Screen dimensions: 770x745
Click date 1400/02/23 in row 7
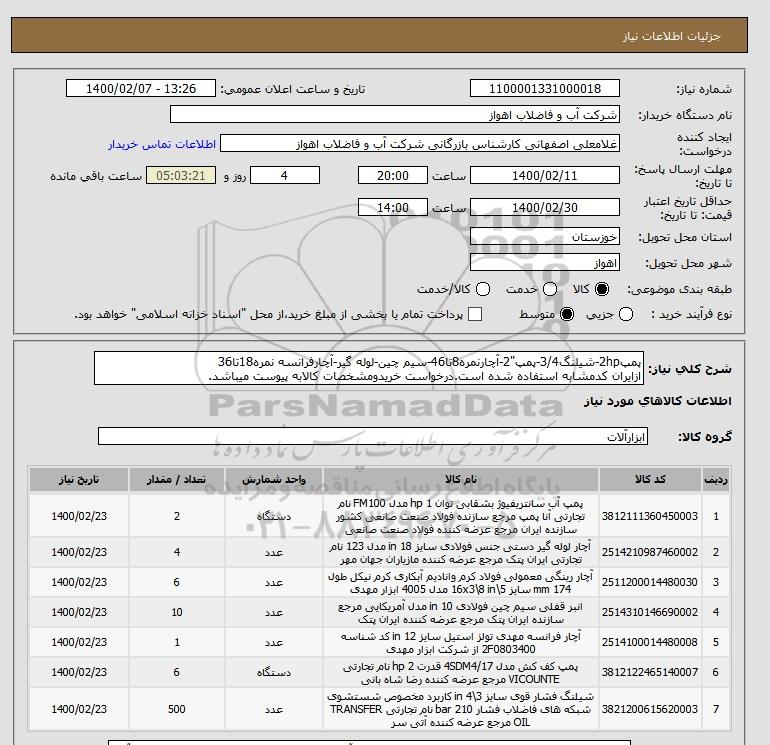pos(79,709)
